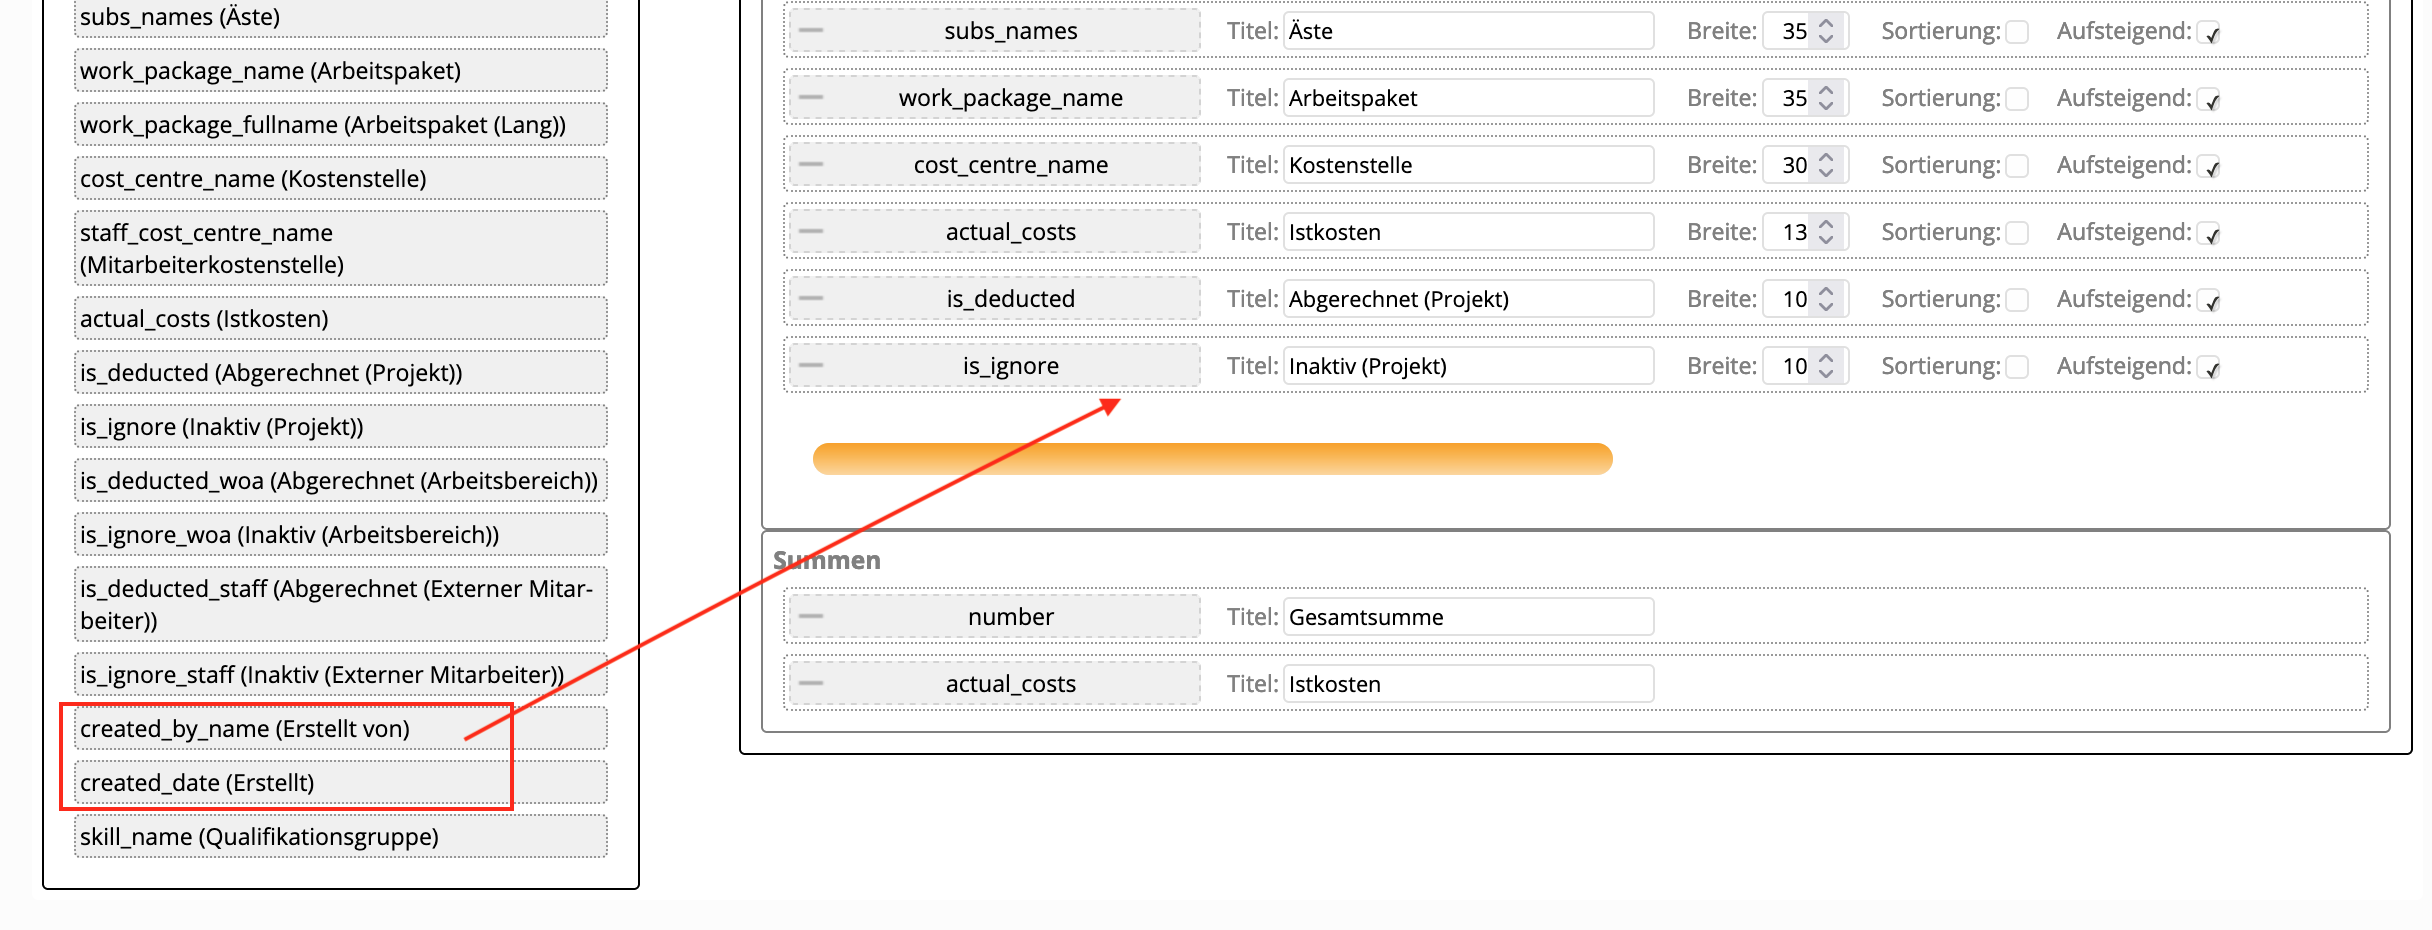Viewport: 2432px width, 930px height.
Task: Click the minus icon on the Summen actual_costs row
Action: click(x=811, y=684)
